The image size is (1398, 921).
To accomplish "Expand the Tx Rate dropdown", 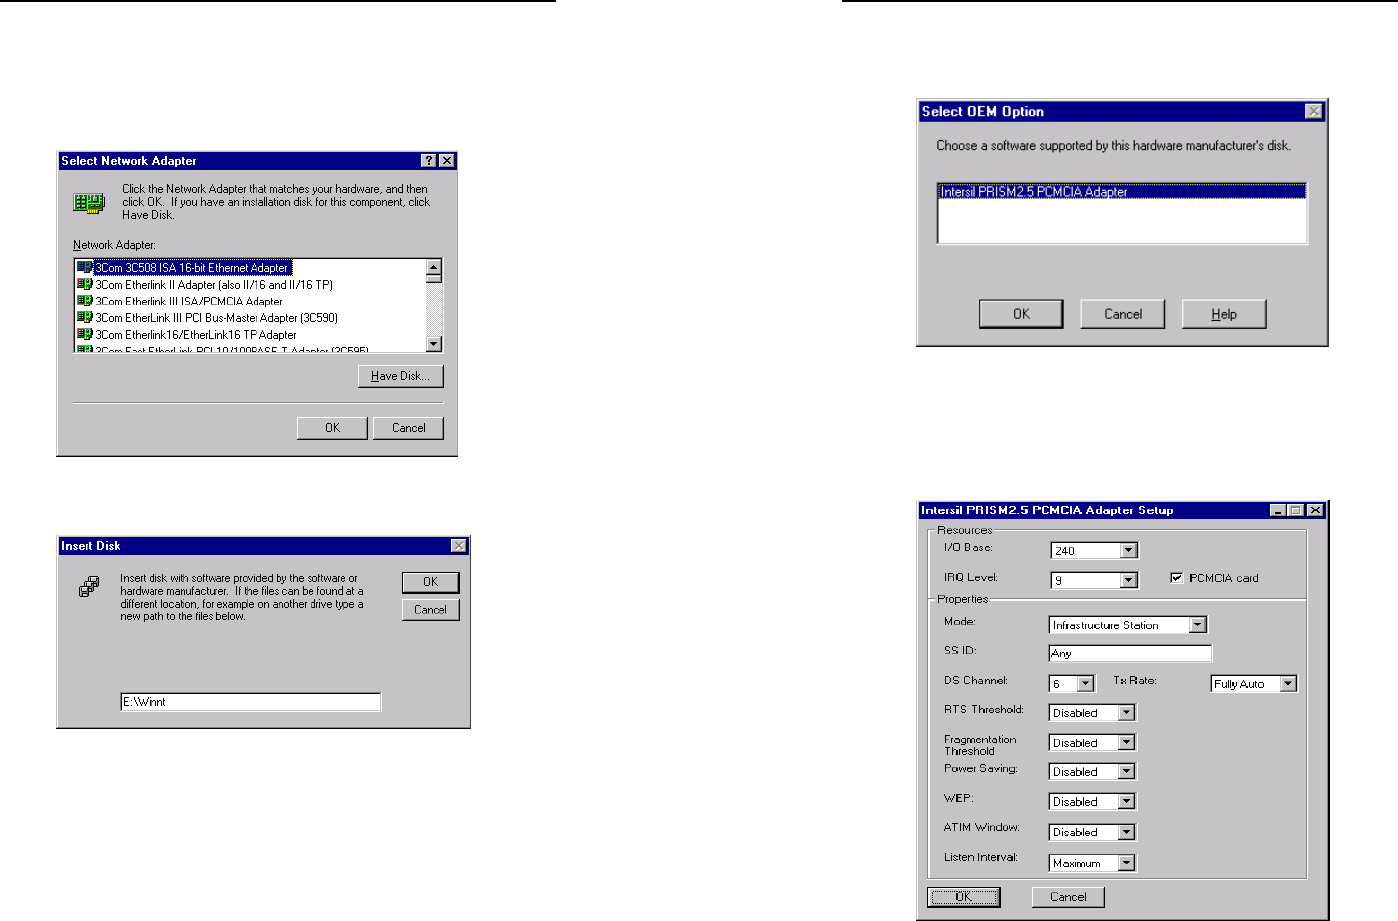I will pyautogui.click(x=1288, y=684).
